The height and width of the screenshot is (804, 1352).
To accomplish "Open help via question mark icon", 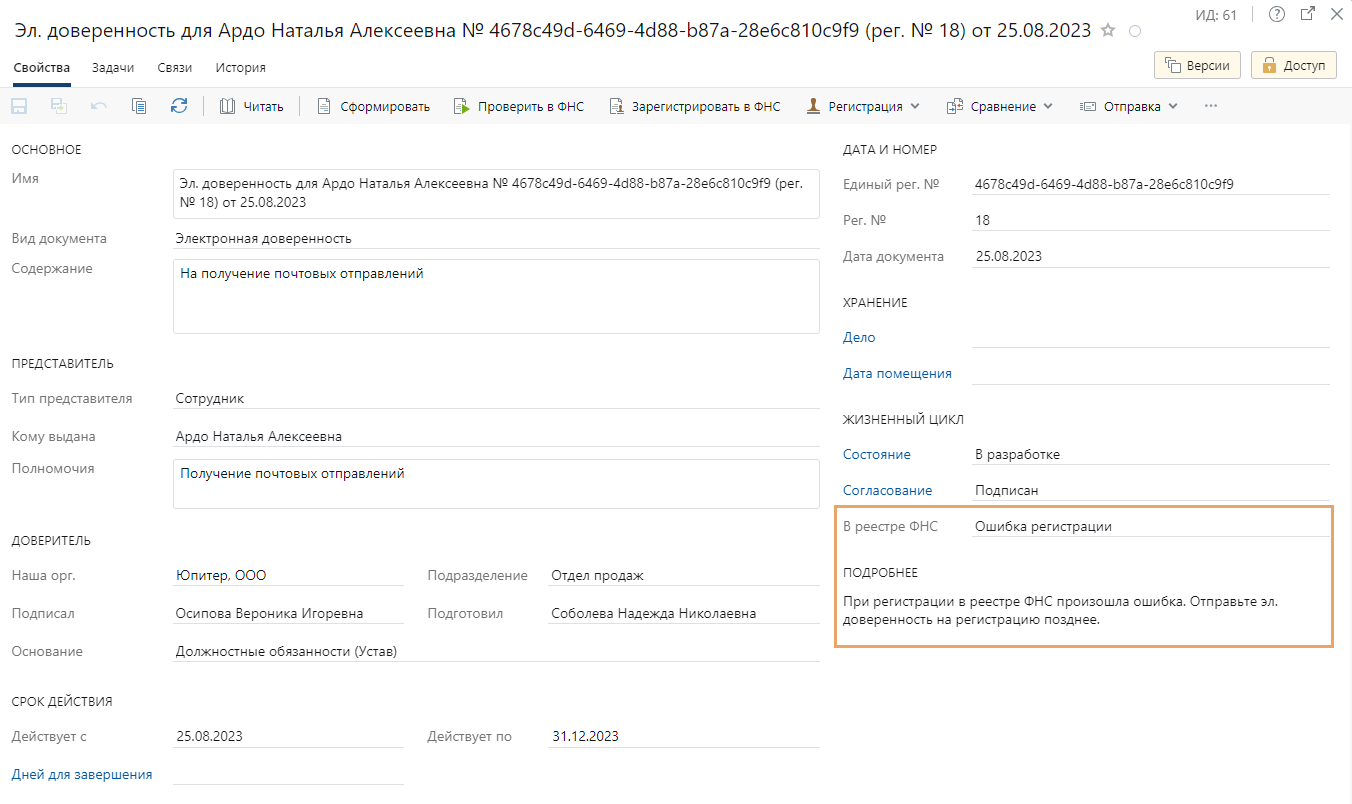I will [x=1276, y=15].
